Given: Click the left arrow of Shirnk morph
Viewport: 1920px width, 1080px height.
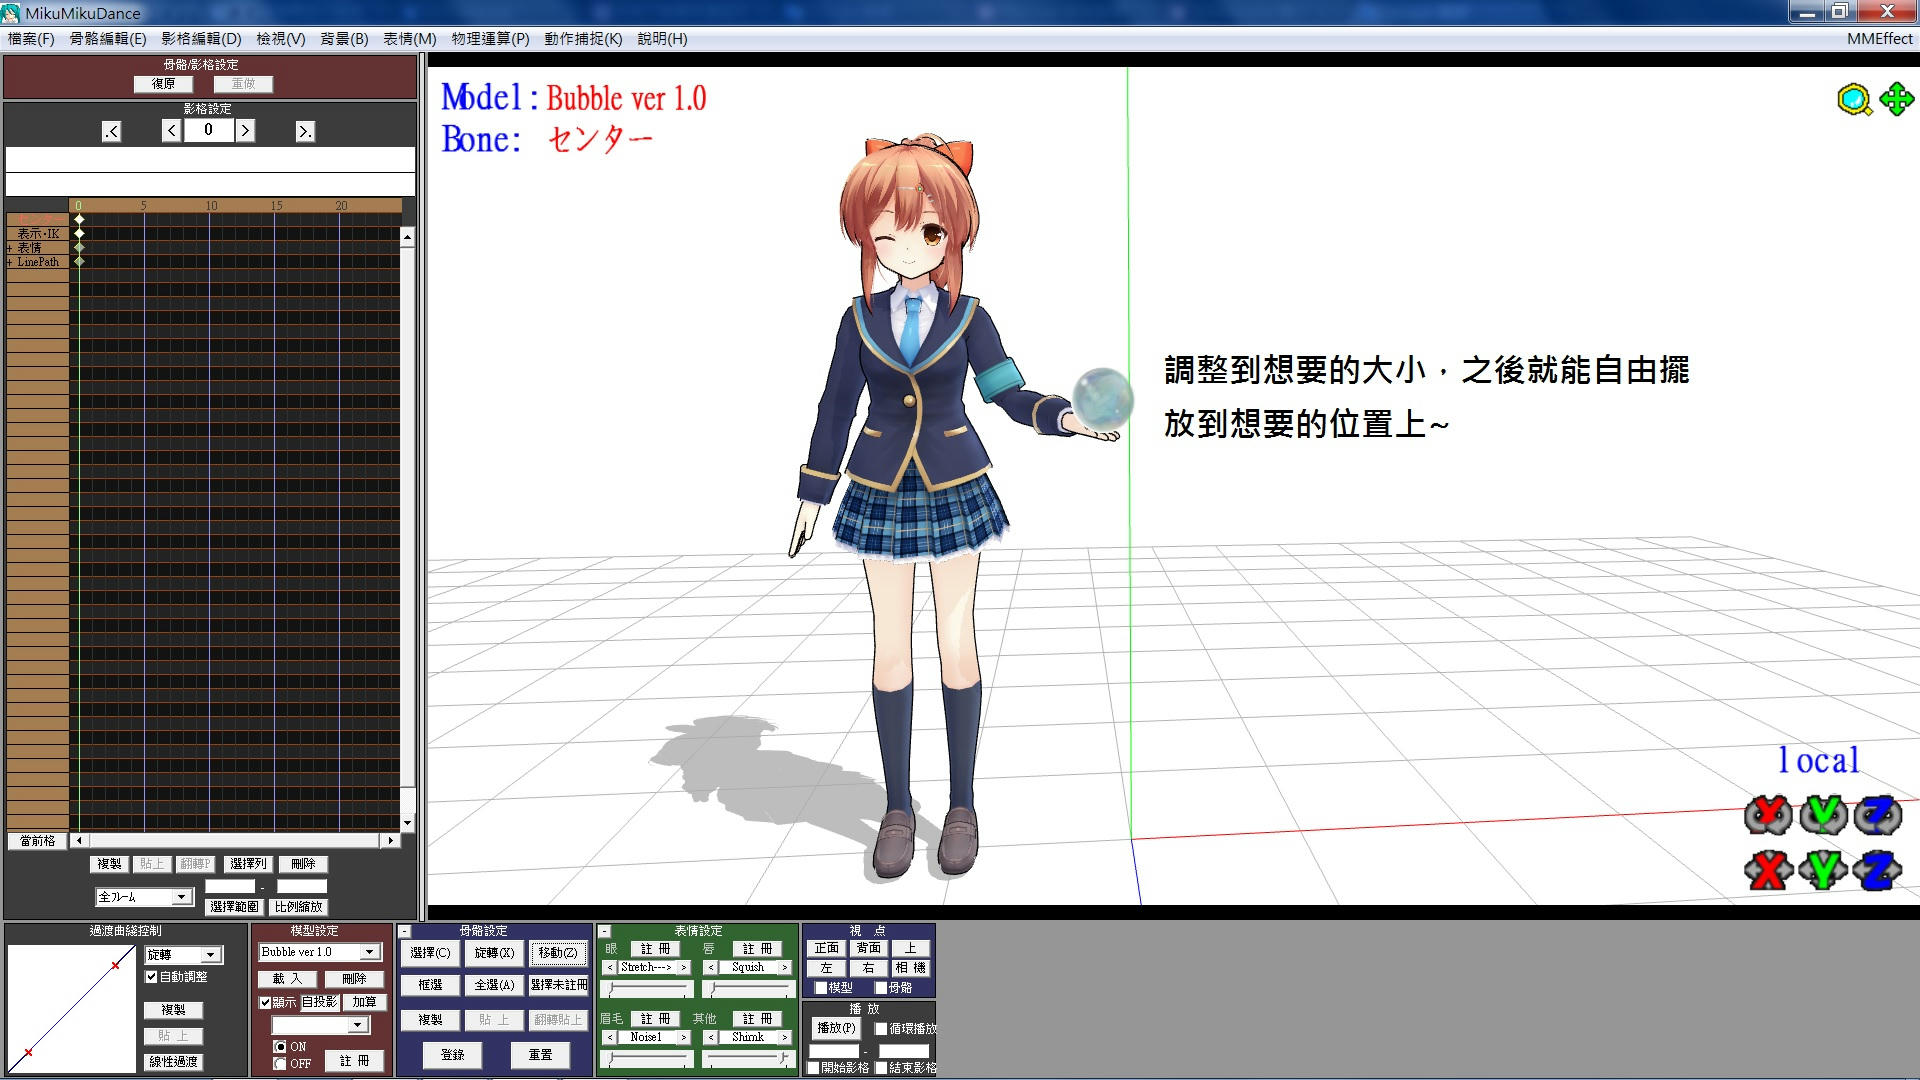Looking at the screenshot, I should pos(711,1037).
